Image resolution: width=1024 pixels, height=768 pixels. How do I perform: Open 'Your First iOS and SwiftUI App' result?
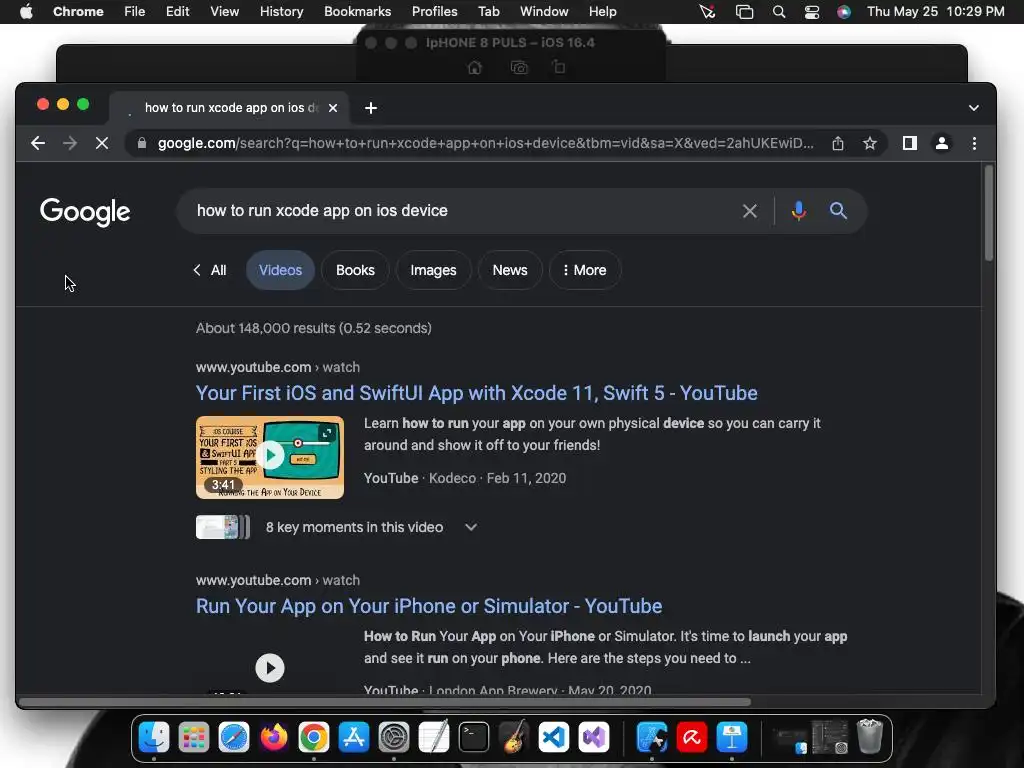[x=477, y=393]
